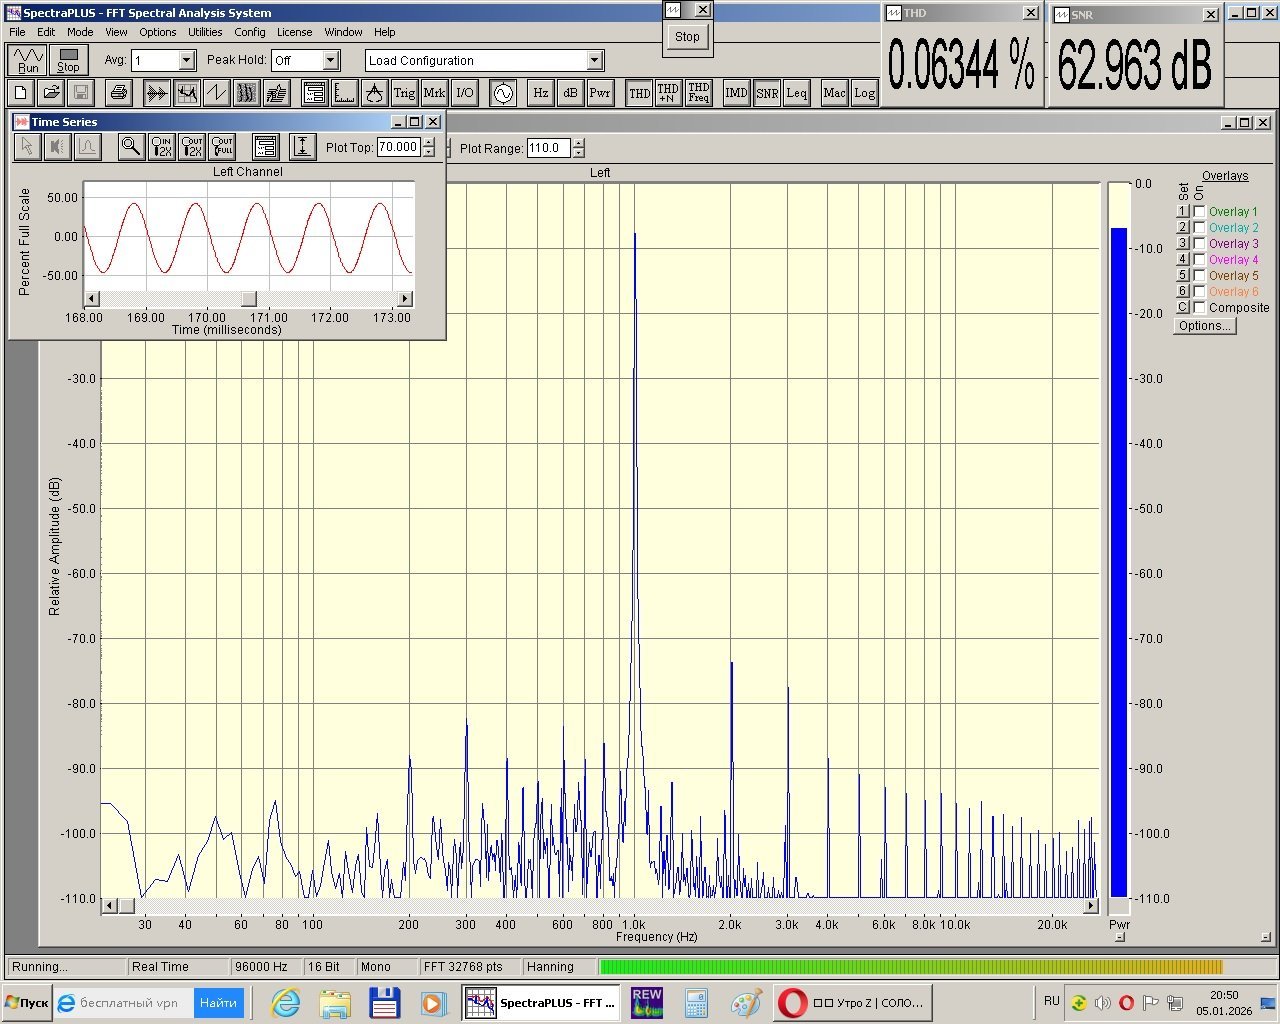Click the Open file folder icon

coord(51,93)
